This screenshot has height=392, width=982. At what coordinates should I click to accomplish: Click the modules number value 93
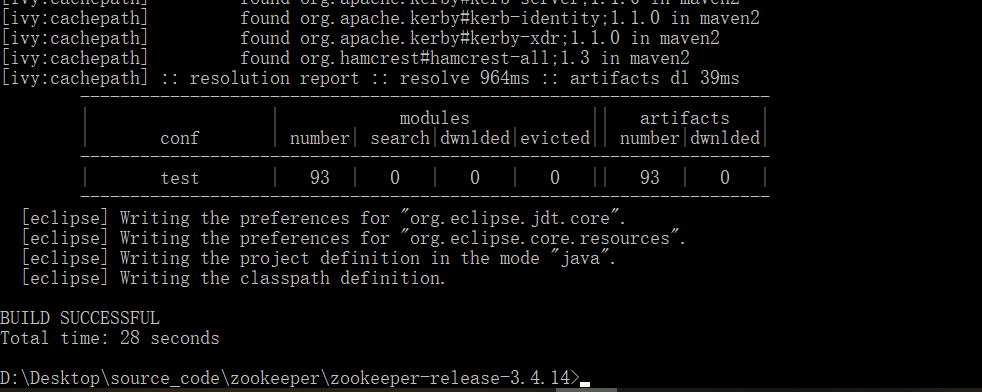319,178
